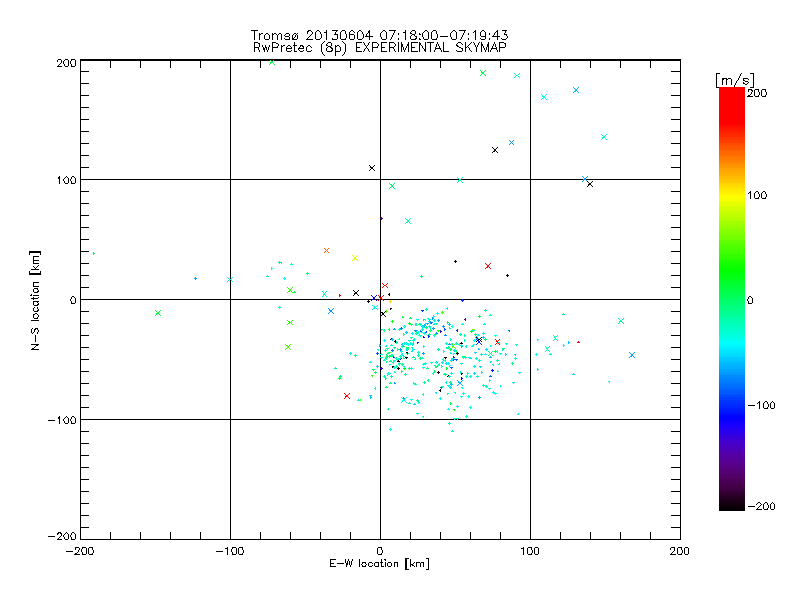Click the "100" tick label on the N-S axis
This screenshot has height=600, width=800.
coord(66,180)
